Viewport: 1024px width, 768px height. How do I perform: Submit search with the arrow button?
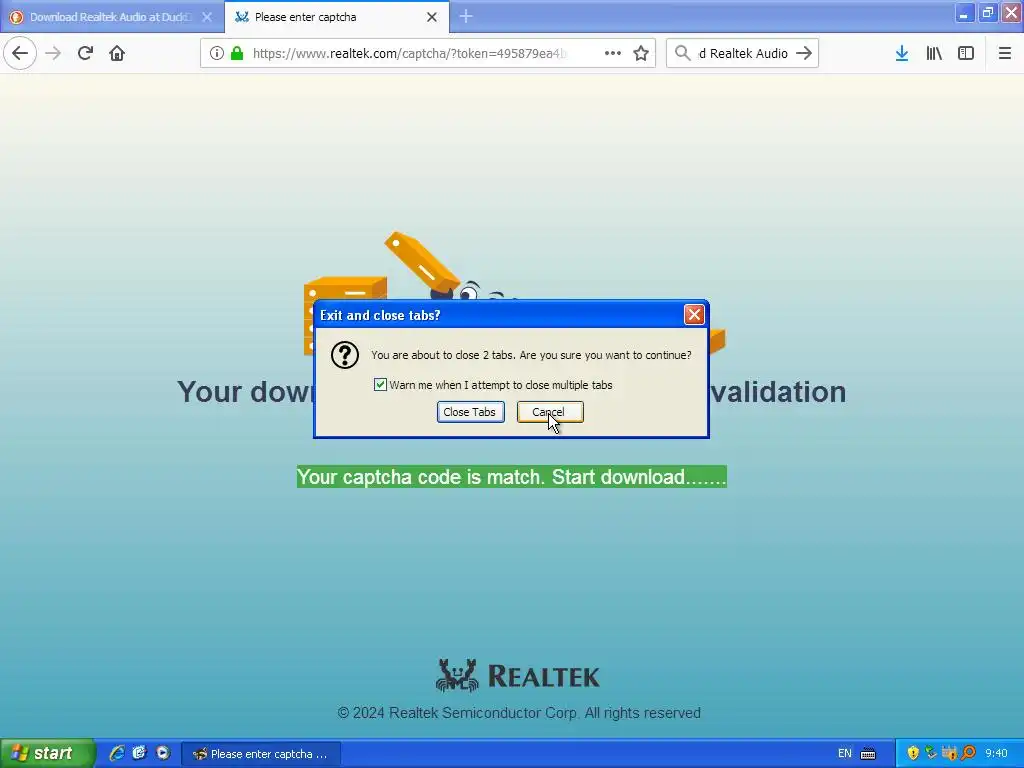click(804, 53)
